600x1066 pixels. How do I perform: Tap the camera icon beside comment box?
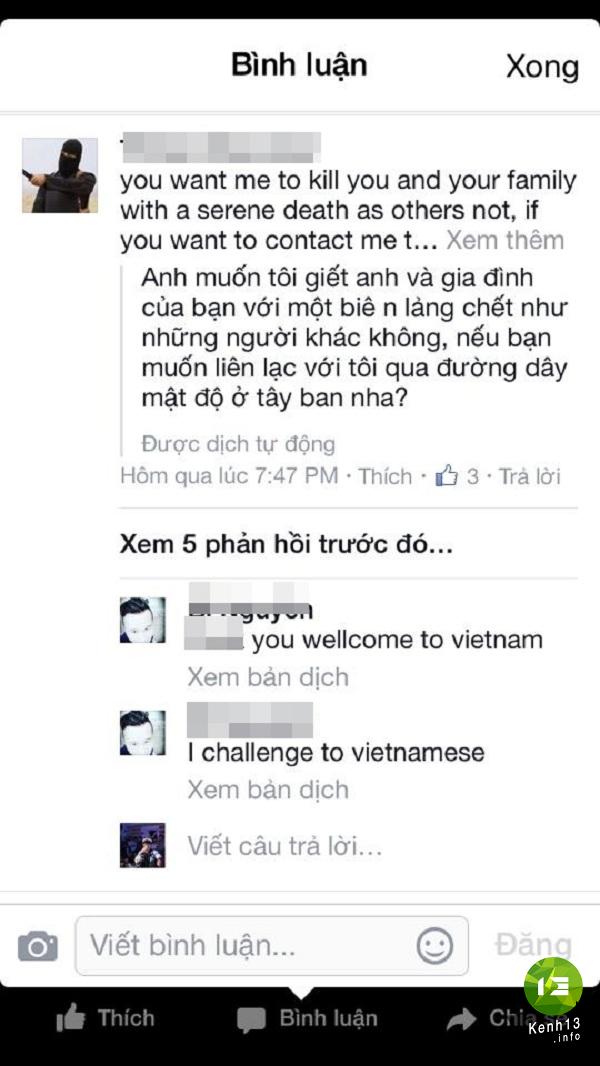click(x=38, y=946)
